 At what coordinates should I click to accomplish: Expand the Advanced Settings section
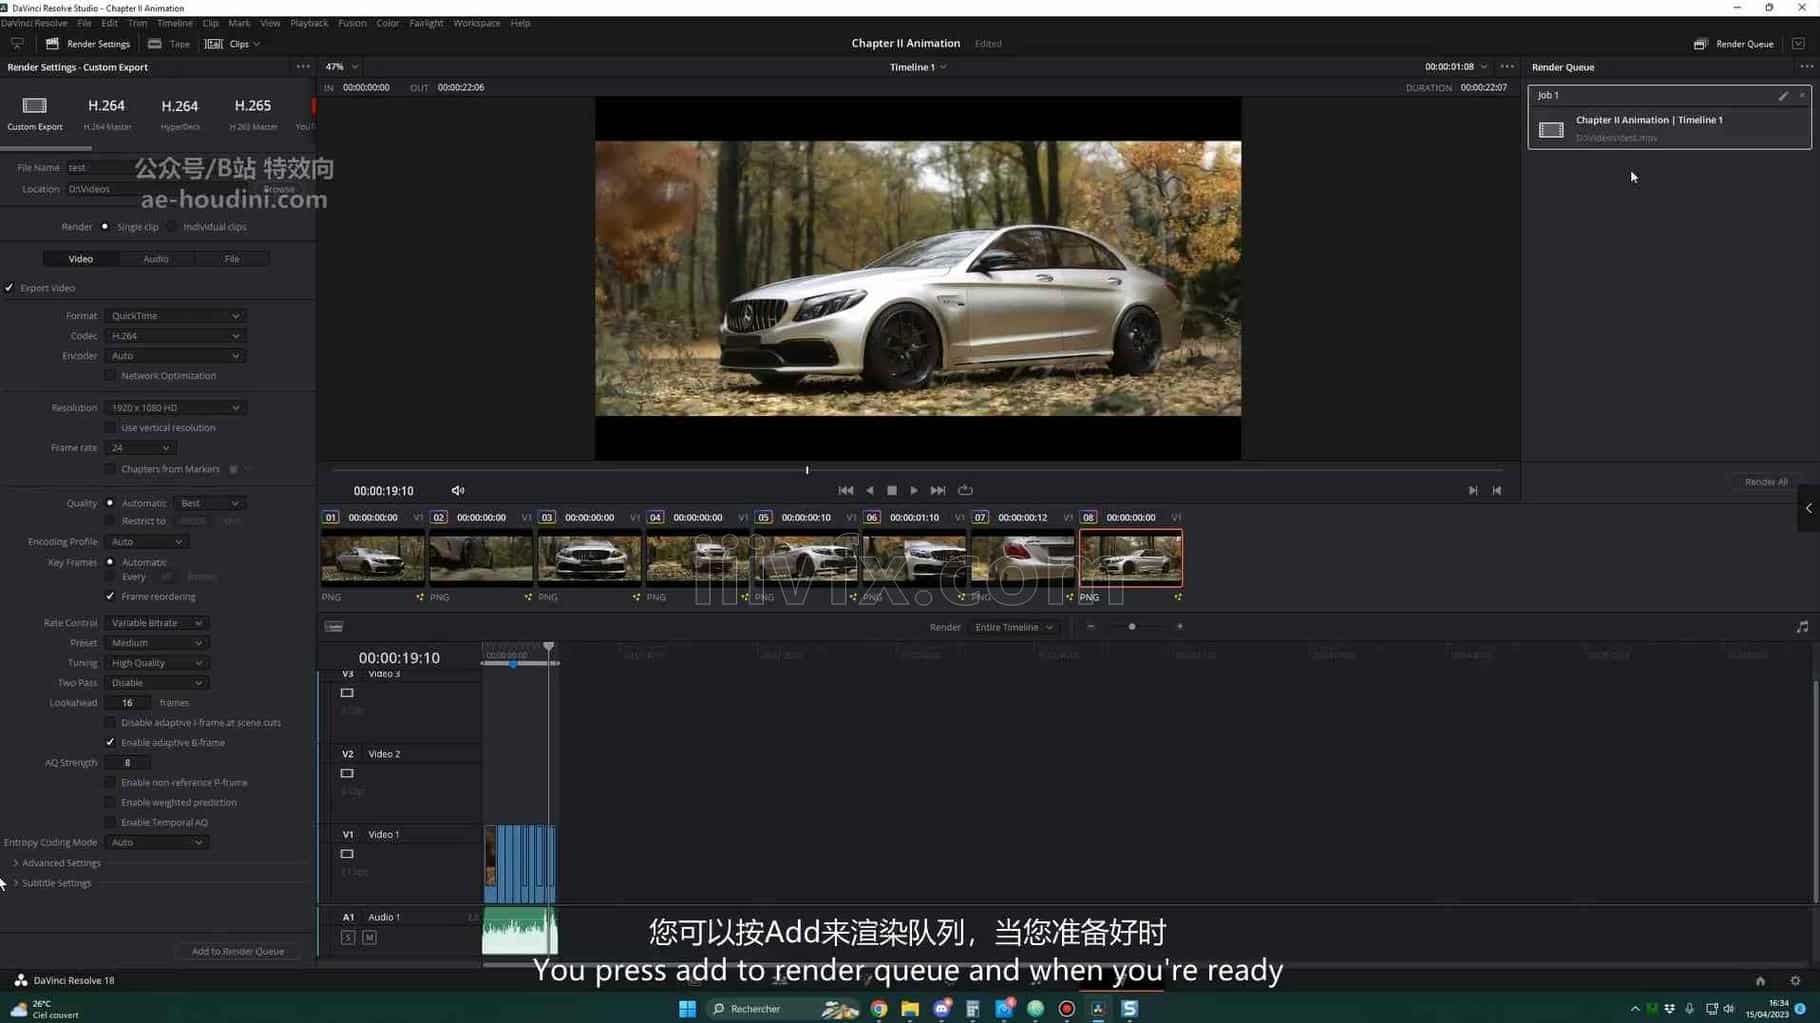(x=60, y=862)
